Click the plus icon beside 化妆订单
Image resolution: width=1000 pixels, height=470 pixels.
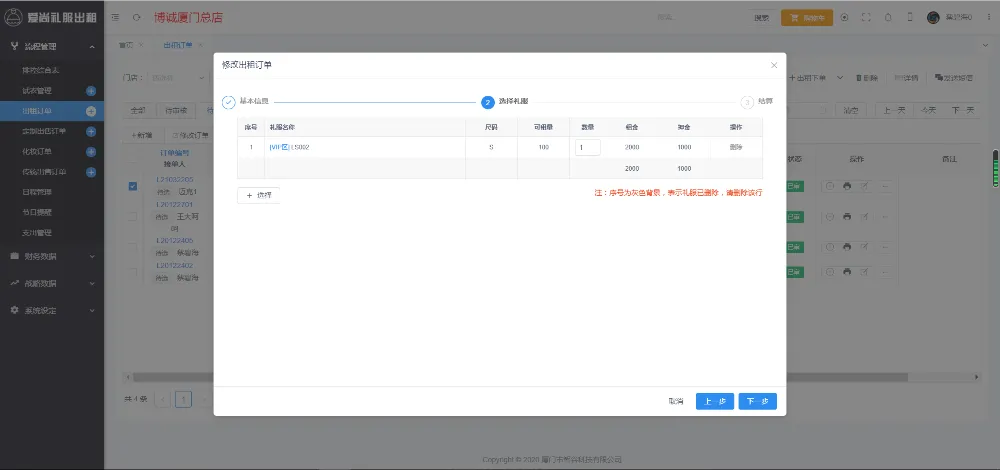[91, 152]
